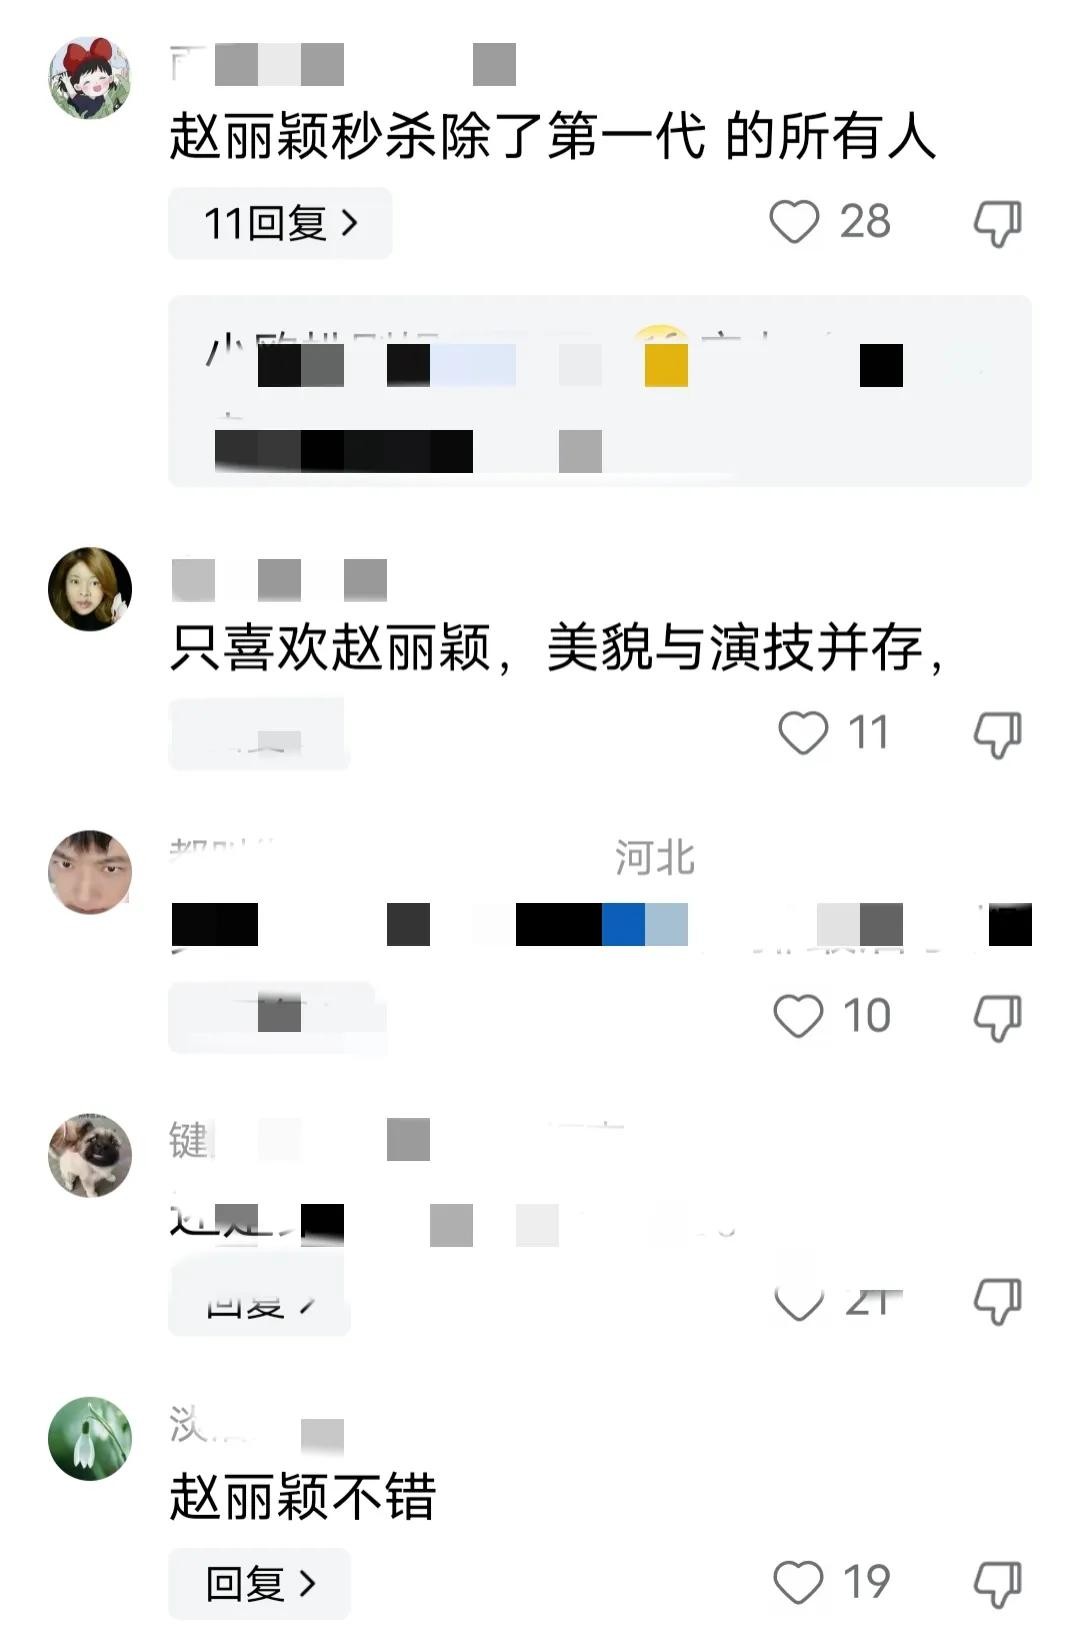Open the blonde woman profile avatar
The image size is (1080, 1645).
90,588
